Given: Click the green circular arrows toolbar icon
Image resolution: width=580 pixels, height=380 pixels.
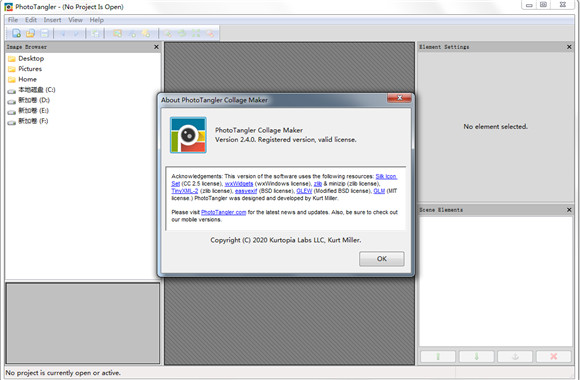Looking at the screenshot, I should coord(182,33).
